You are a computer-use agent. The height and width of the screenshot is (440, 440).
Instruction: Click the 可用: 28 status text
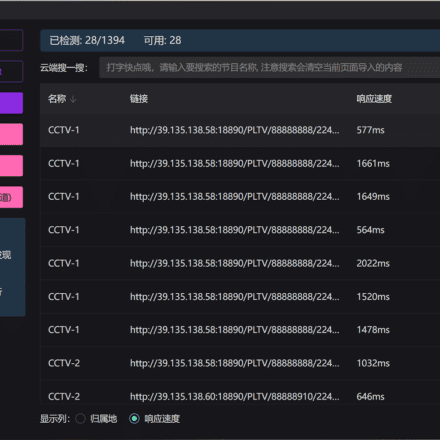pos(162,40)
